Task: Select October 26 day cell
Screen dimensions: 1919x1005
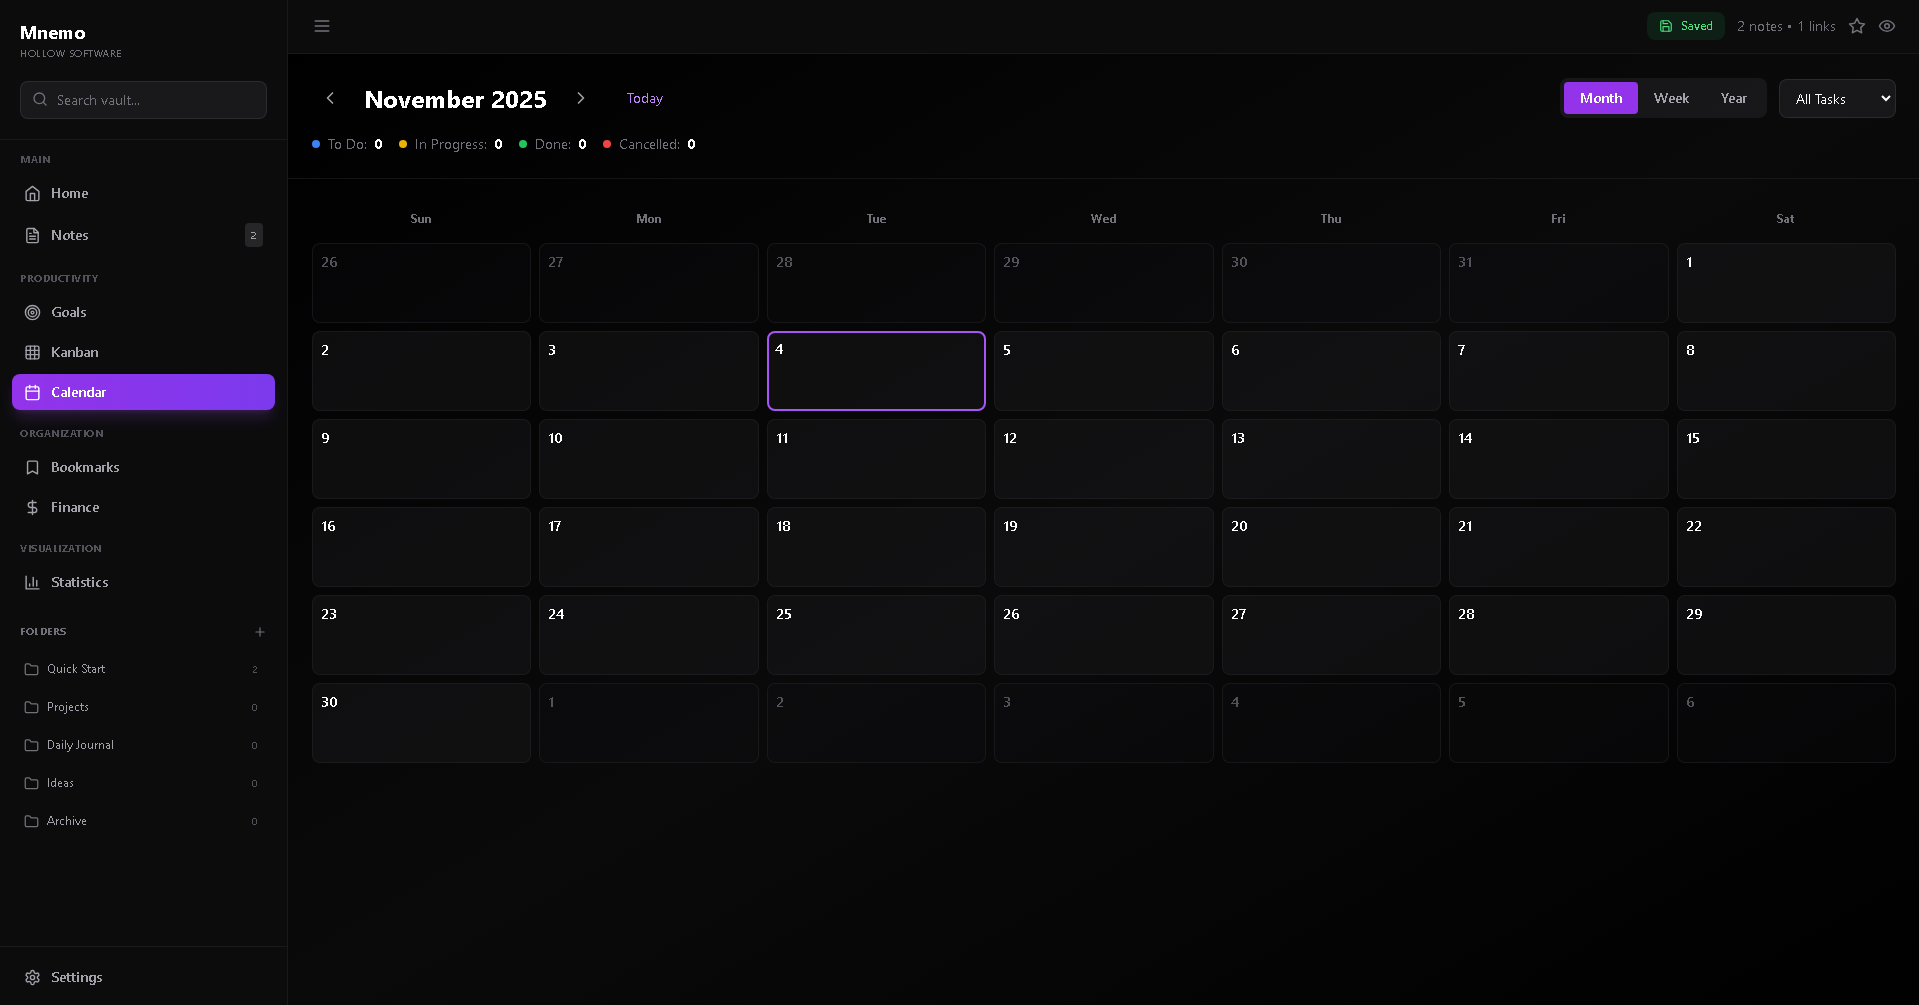Action: (x=421, y=283)
